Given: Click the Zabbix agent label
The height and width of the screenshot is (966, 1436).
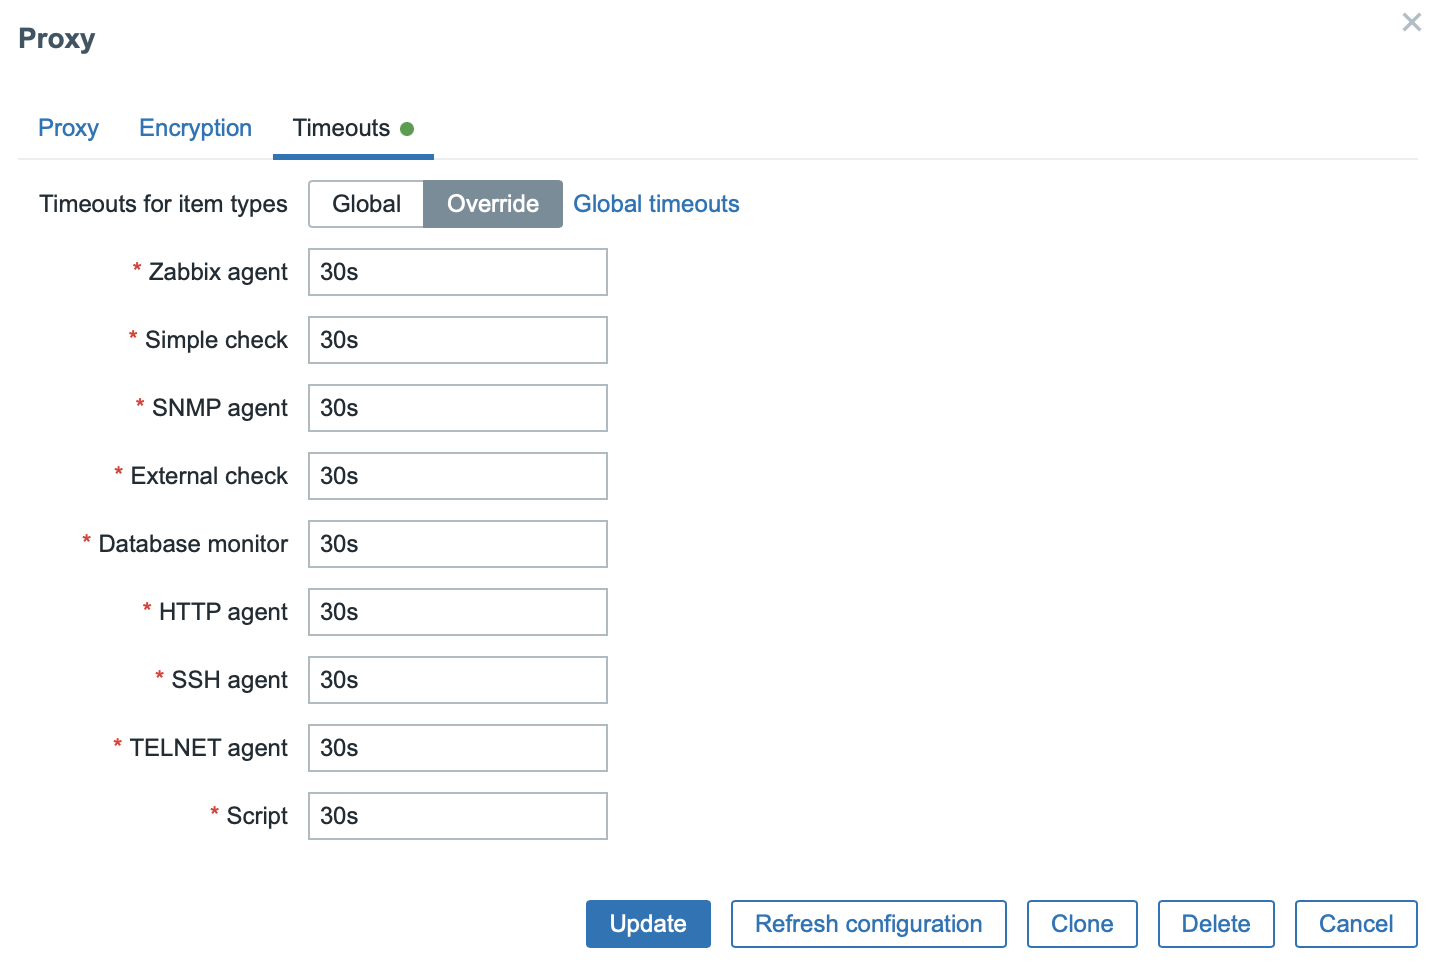Looking at the screenshot, I should (218, 272).
